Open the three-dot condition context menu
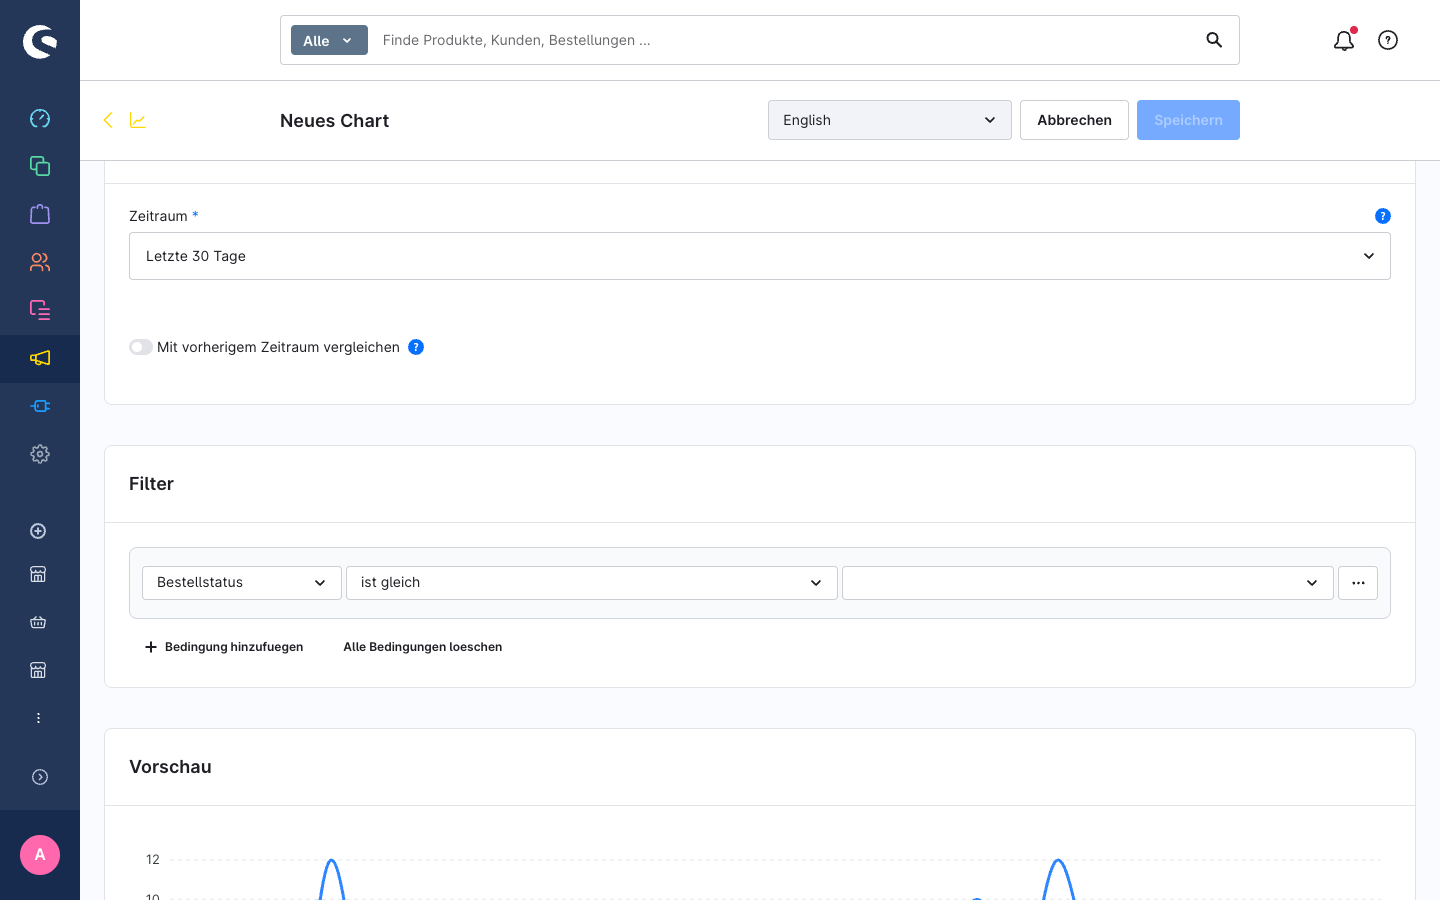Screen dimensions: 1440x900 point(1358,583)
